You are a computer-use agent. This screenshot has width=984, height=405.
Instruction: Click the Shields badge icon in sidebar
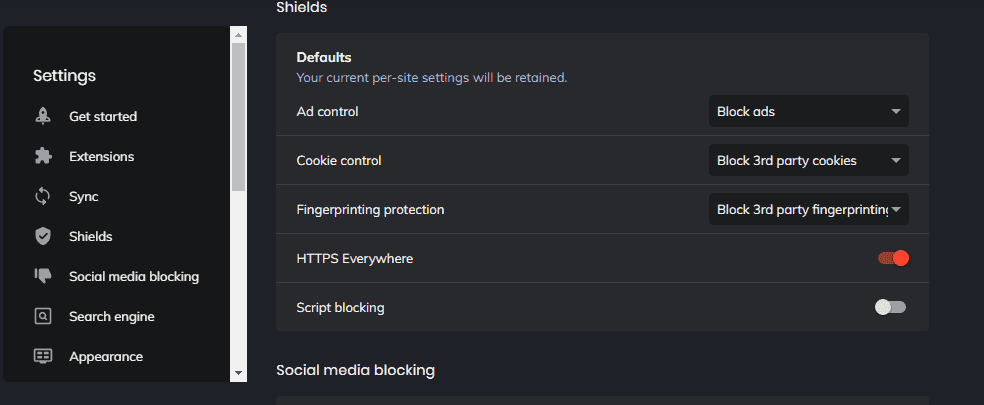tap(43, 237)
